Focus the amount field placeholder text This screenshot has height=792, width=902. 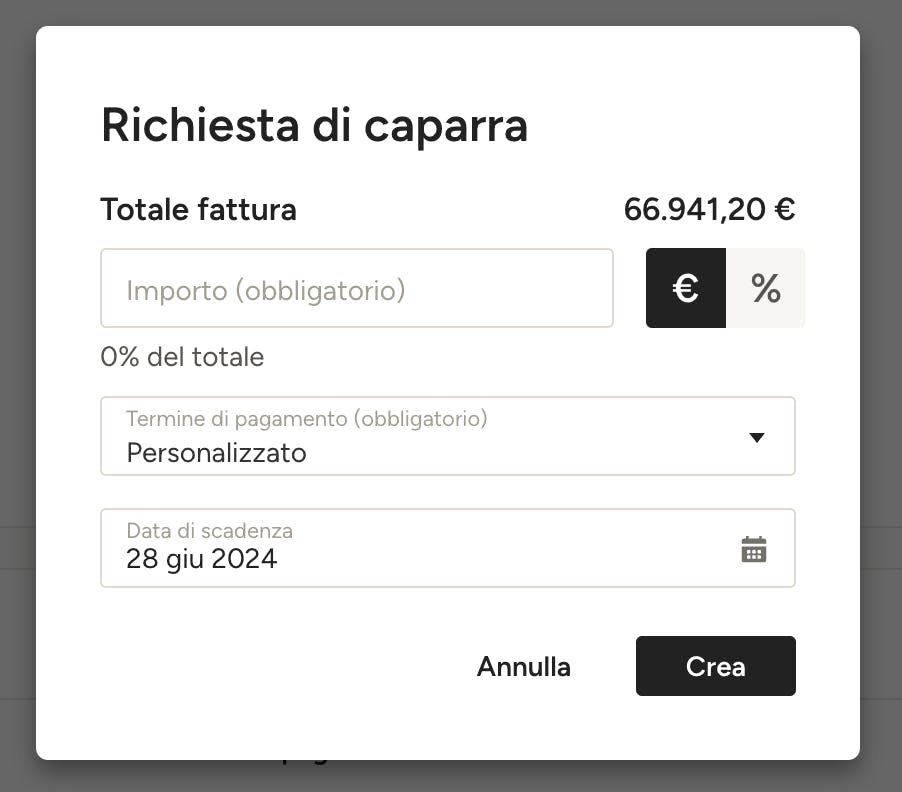[266, 290]
